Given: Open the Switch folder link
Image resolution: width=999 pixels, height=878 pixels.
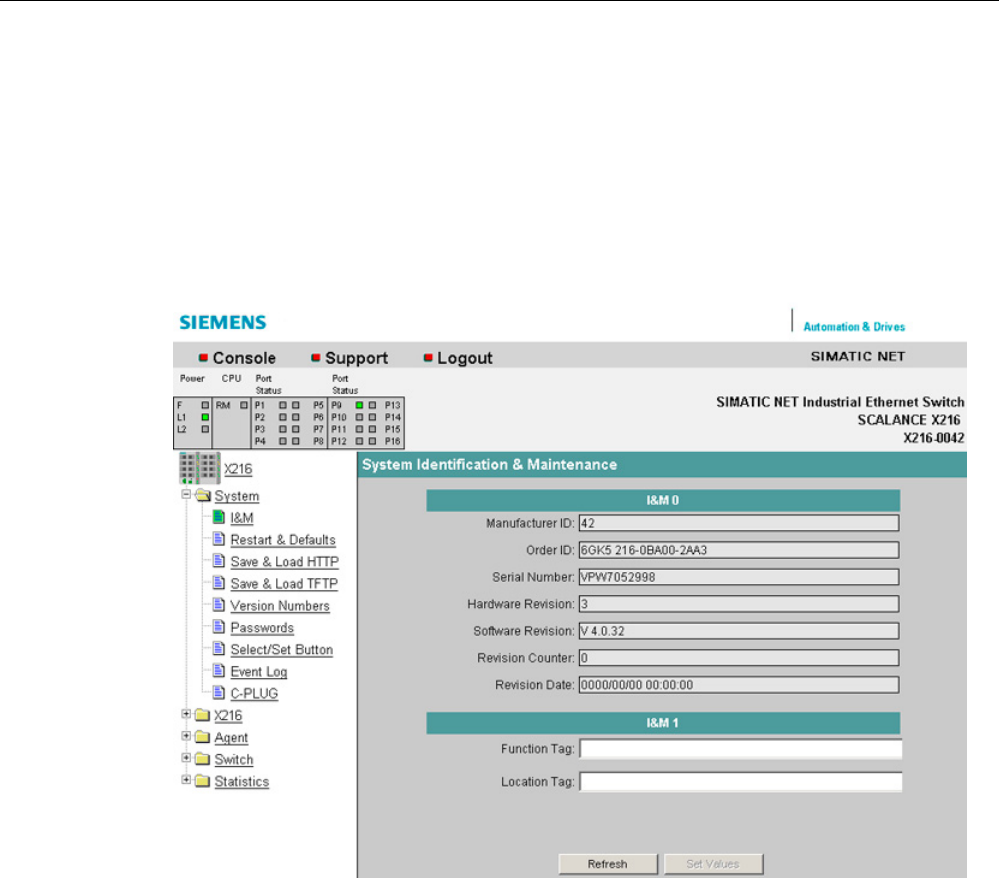Looking at the screenshot, I should pos(234,759).
